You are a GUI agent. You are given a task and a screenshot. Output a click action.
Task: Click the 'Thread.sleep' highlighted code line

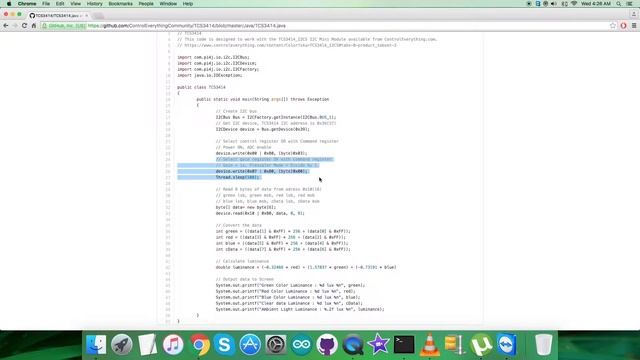[238, 177]
